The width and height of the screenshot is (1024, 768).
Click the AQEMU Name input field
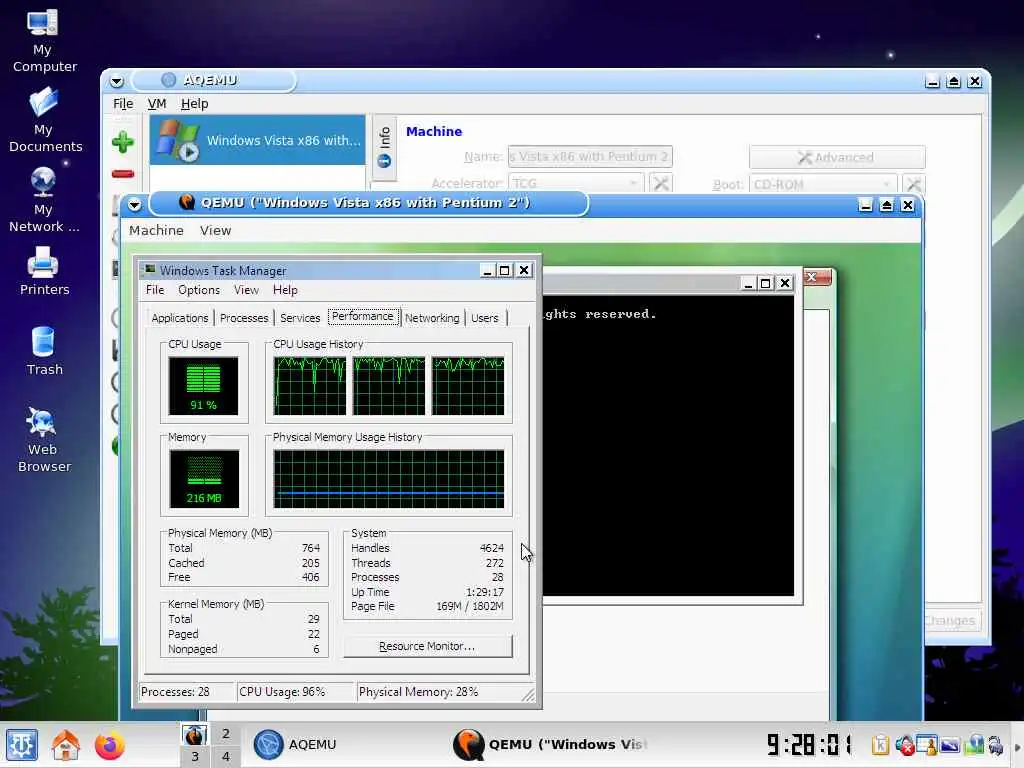coord(590,157)
